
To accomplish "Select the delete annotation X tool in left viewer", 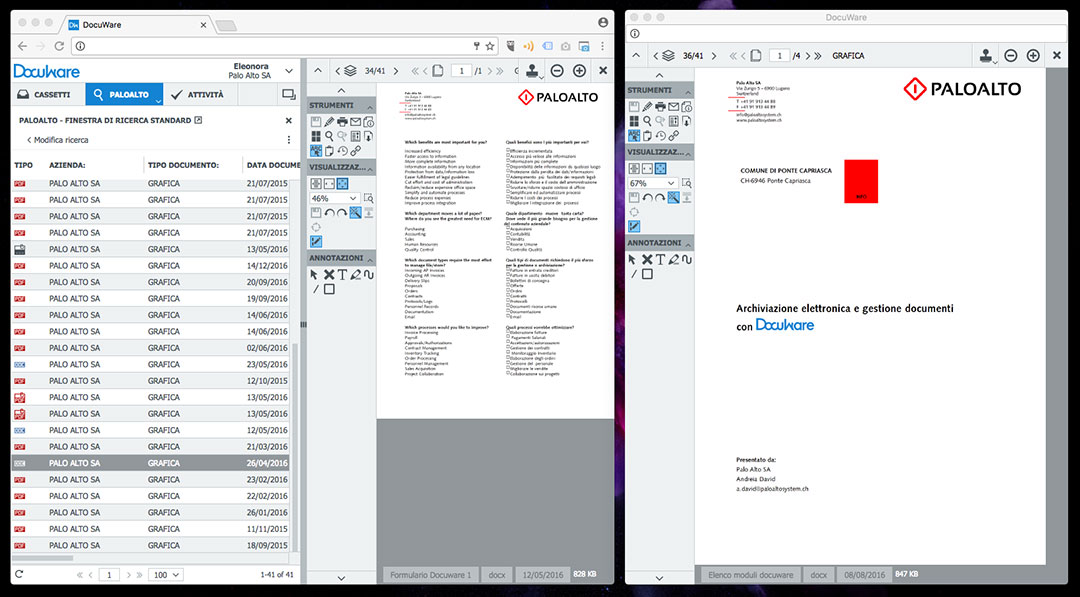I will pyautogui.click(x=329, y=275).
